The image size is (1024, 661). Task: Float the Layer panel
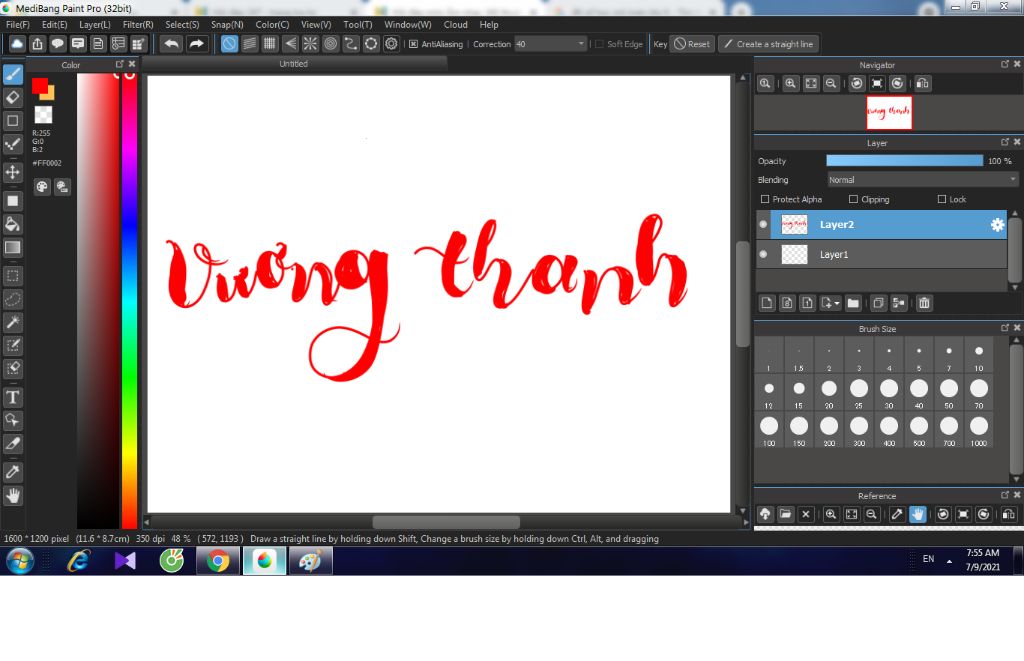click(x=1004, y=142)
